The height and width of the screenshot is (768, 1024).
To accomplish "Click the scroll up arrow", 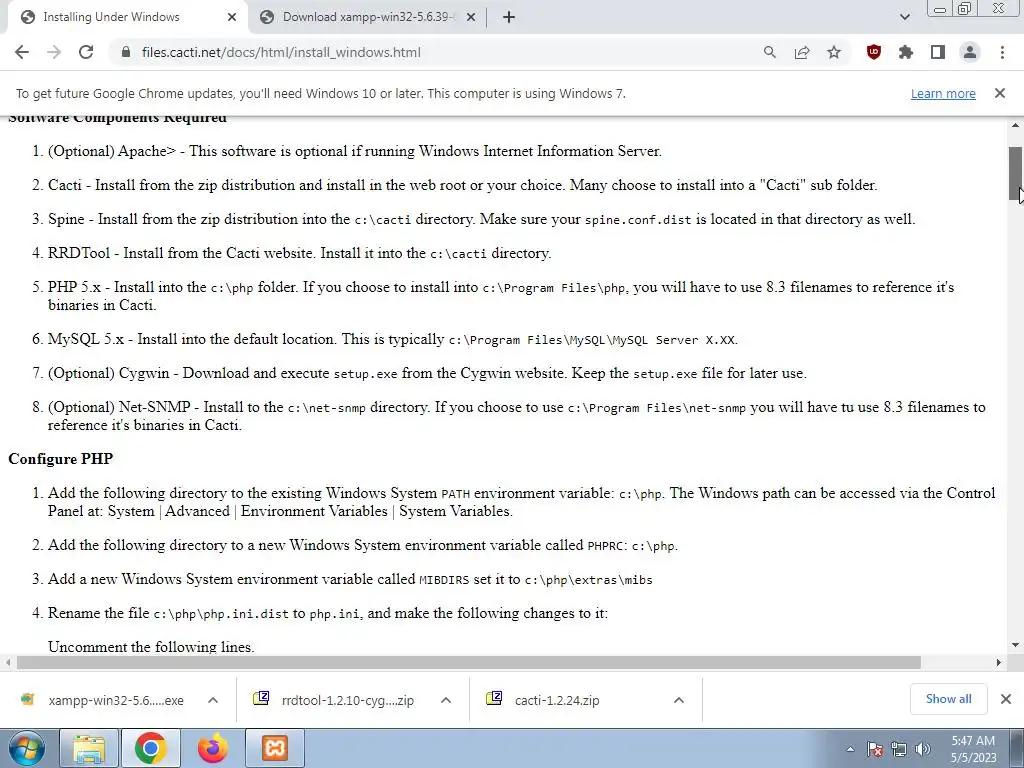I will (x=1016, y=125).
